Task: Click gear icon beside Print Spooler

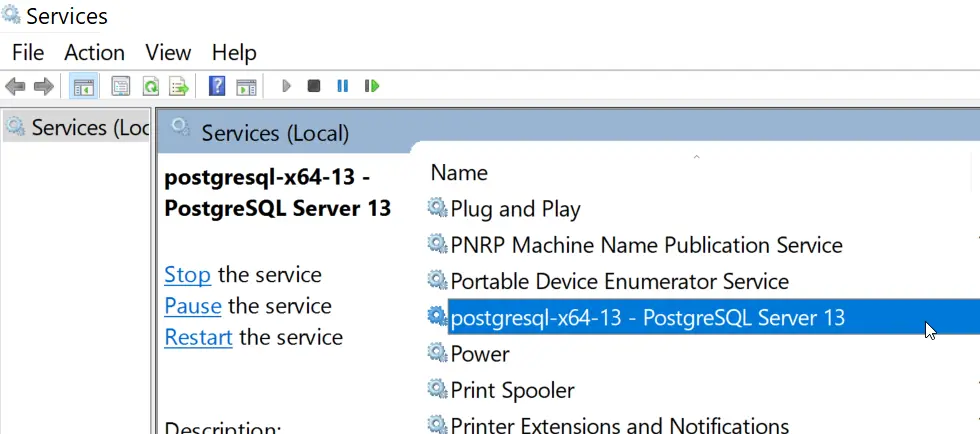Action: [x=438, y=389]
